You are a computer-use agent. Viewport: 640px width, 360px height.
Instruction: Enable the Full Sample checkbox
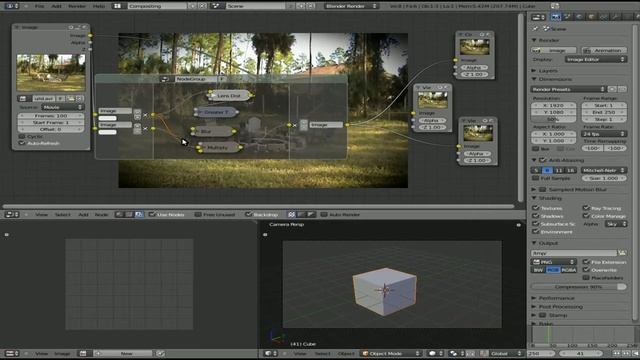(x=536, y=178)
